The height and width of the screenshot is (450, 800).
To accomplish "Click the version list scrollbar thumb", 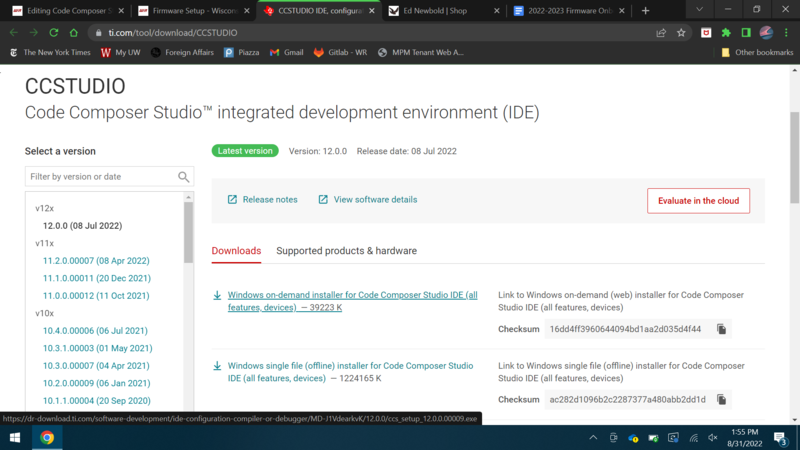I will point(189,233).
